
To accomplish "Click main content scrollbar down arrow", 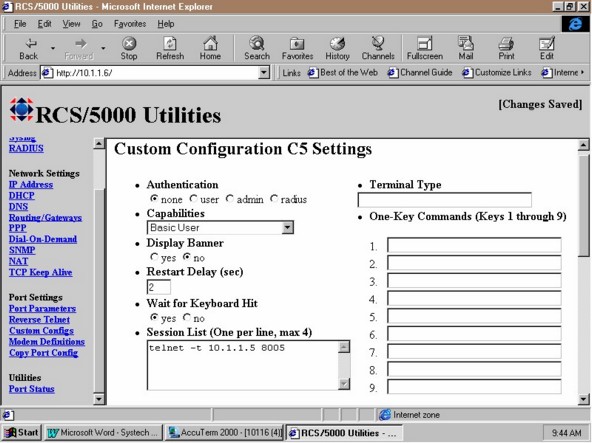I will point(583,399).
